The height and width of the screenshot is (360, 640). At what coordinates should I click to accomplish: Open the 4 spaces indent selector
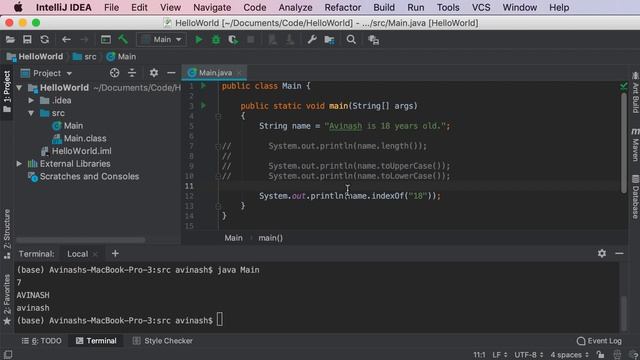point(569,355)
